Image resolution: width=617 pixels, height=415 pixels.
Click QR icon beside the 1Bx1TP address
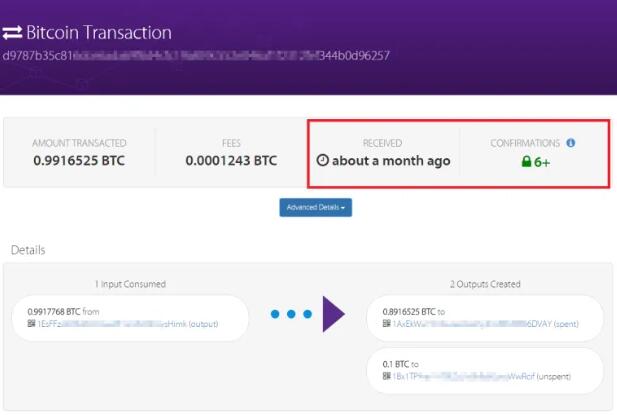(x=386, y=376)
